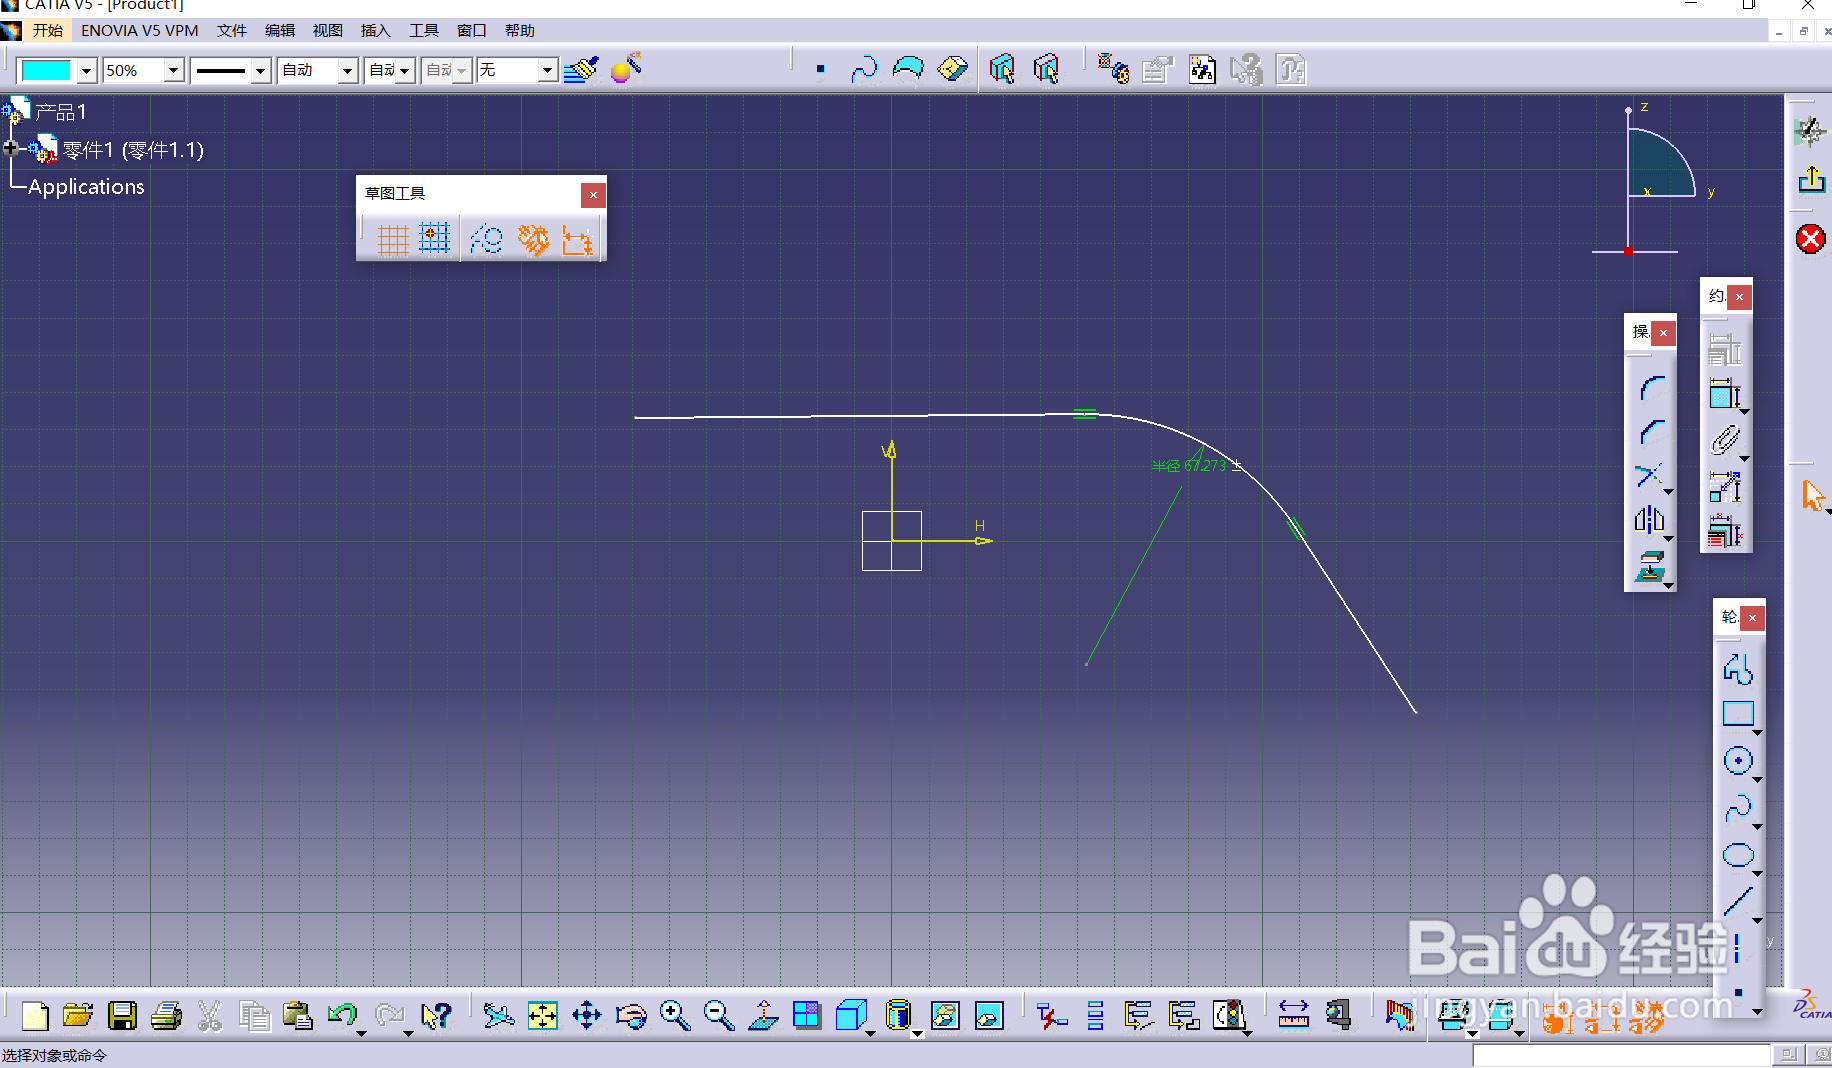Screen dimensions: 1832x1068
Task: Open the layer dropdown labeled 无
Action: click(547, 71)
